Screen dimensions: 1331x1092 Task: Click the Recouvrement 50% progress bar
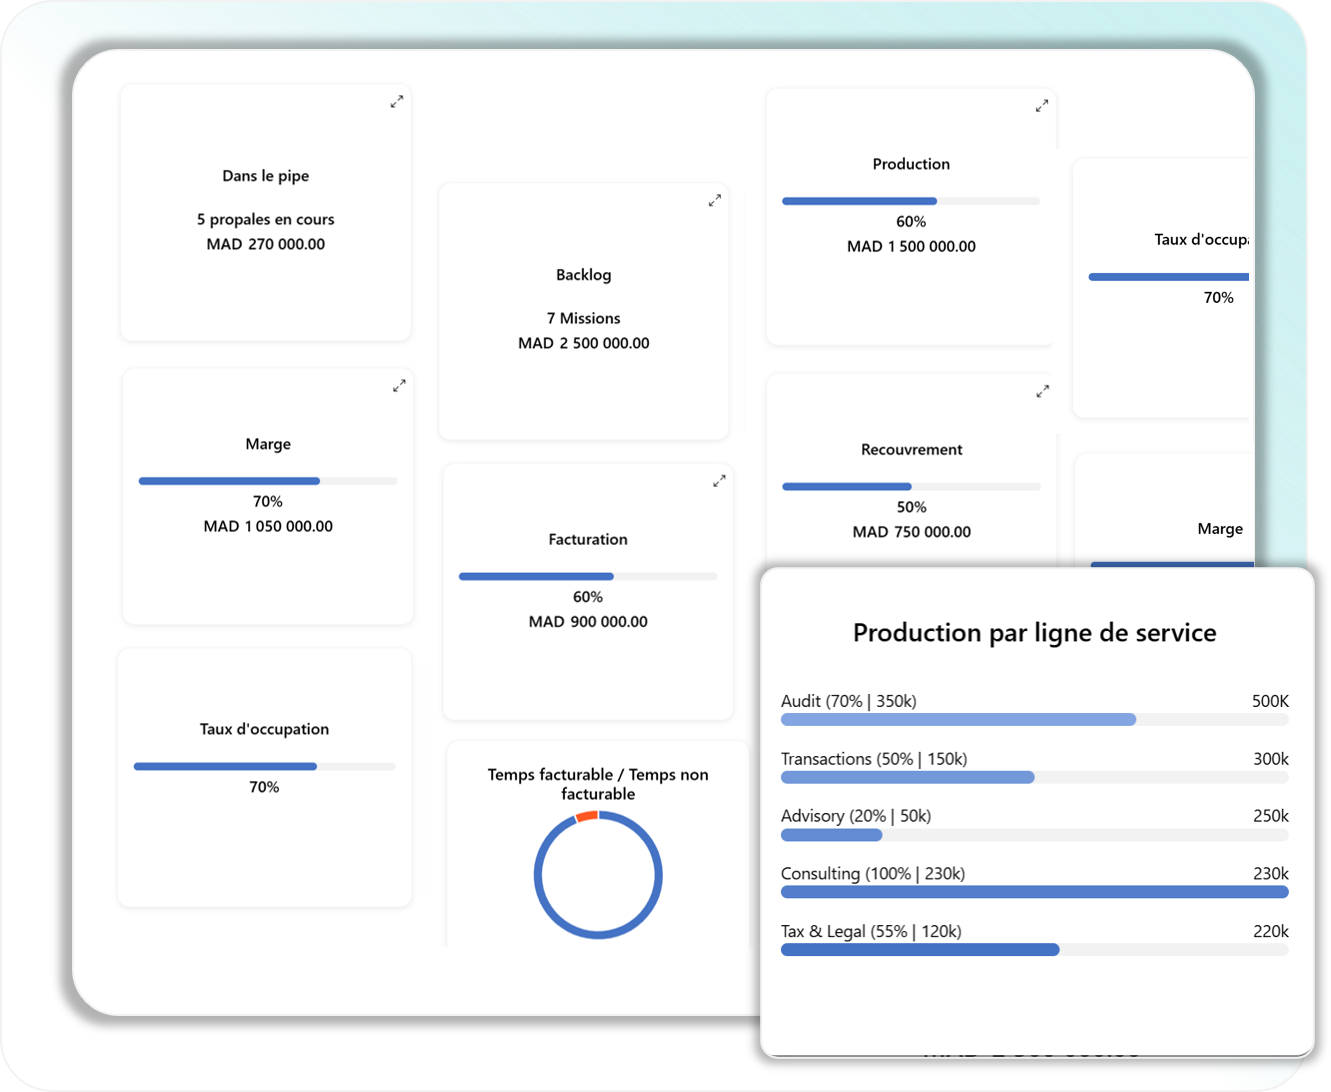pos(910,487)
